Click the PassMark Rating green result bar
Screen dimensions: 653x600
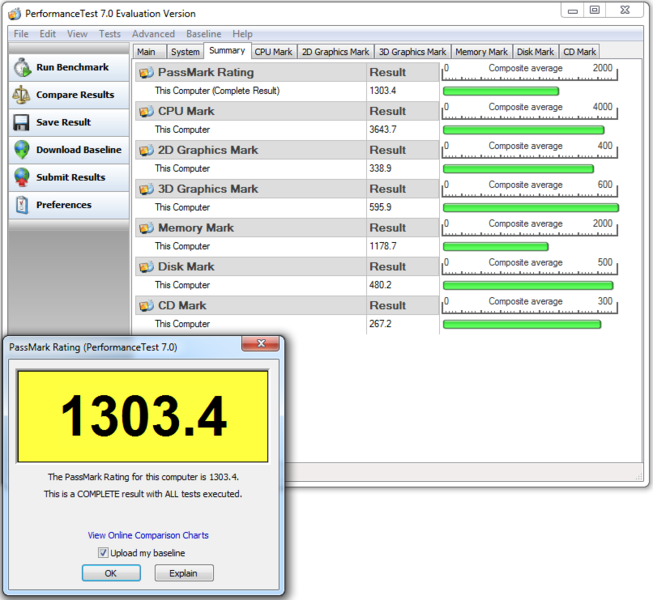(500, 91)
